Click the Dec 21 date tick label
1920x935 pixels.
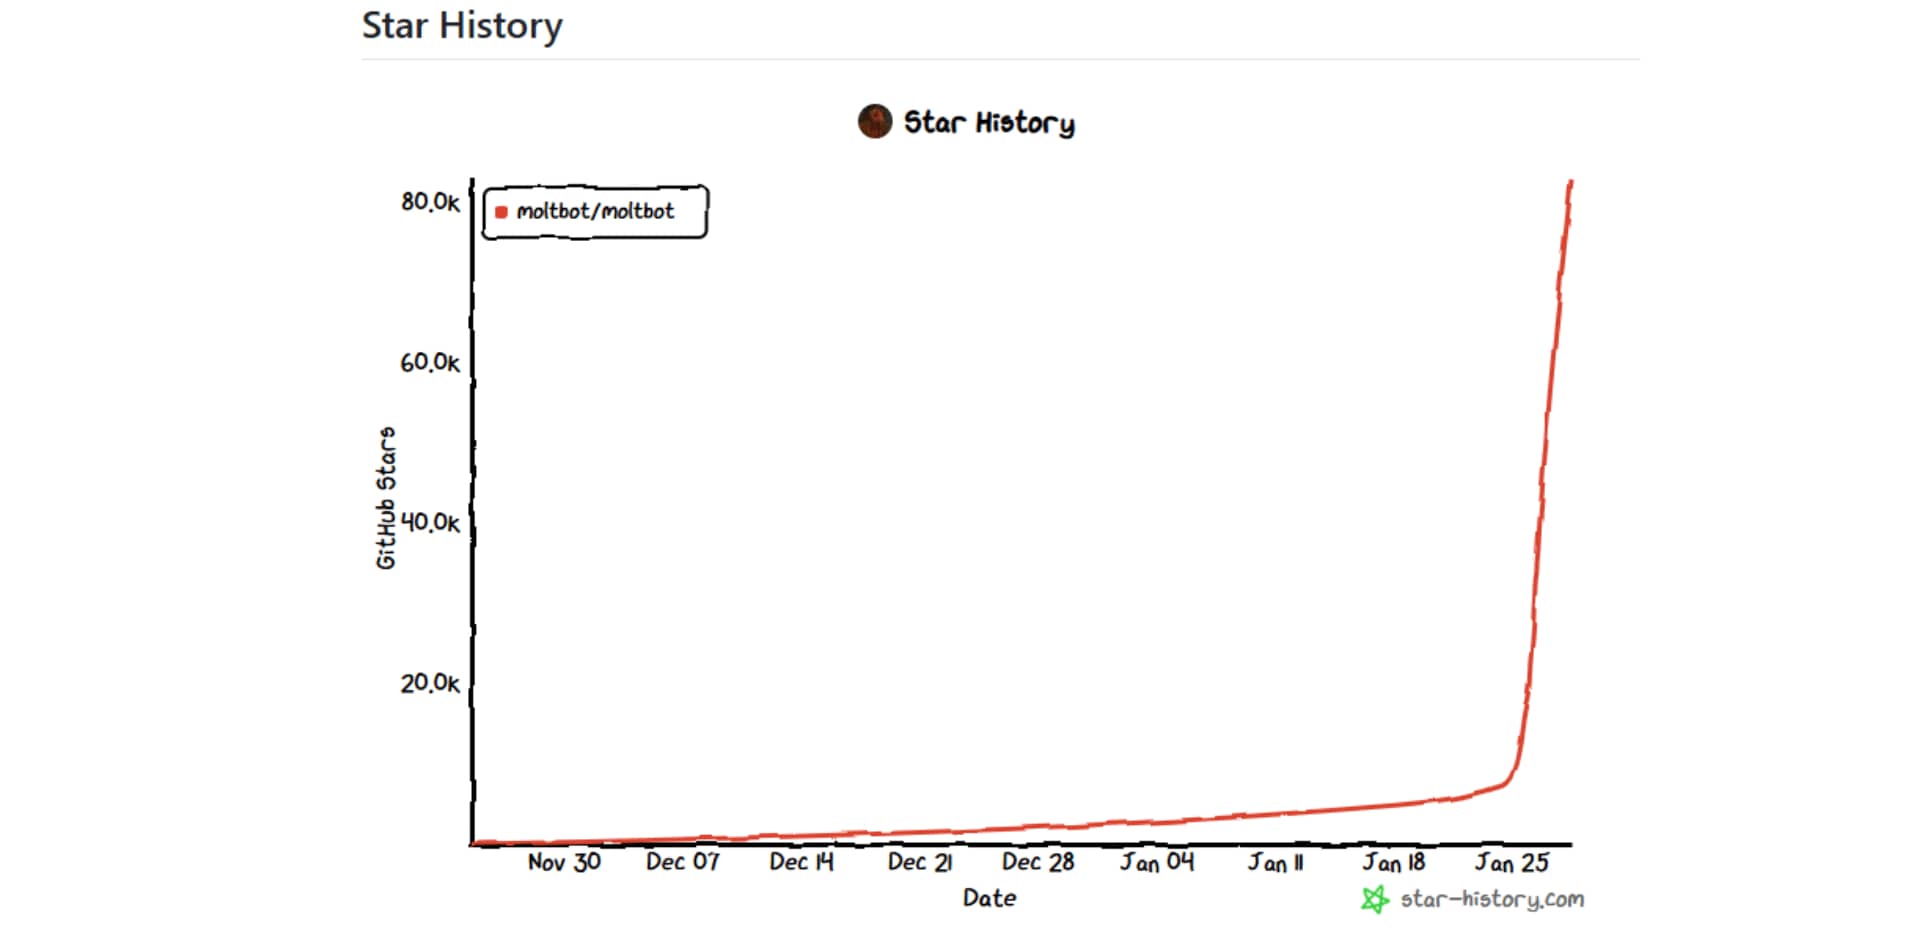coord(920,862)
